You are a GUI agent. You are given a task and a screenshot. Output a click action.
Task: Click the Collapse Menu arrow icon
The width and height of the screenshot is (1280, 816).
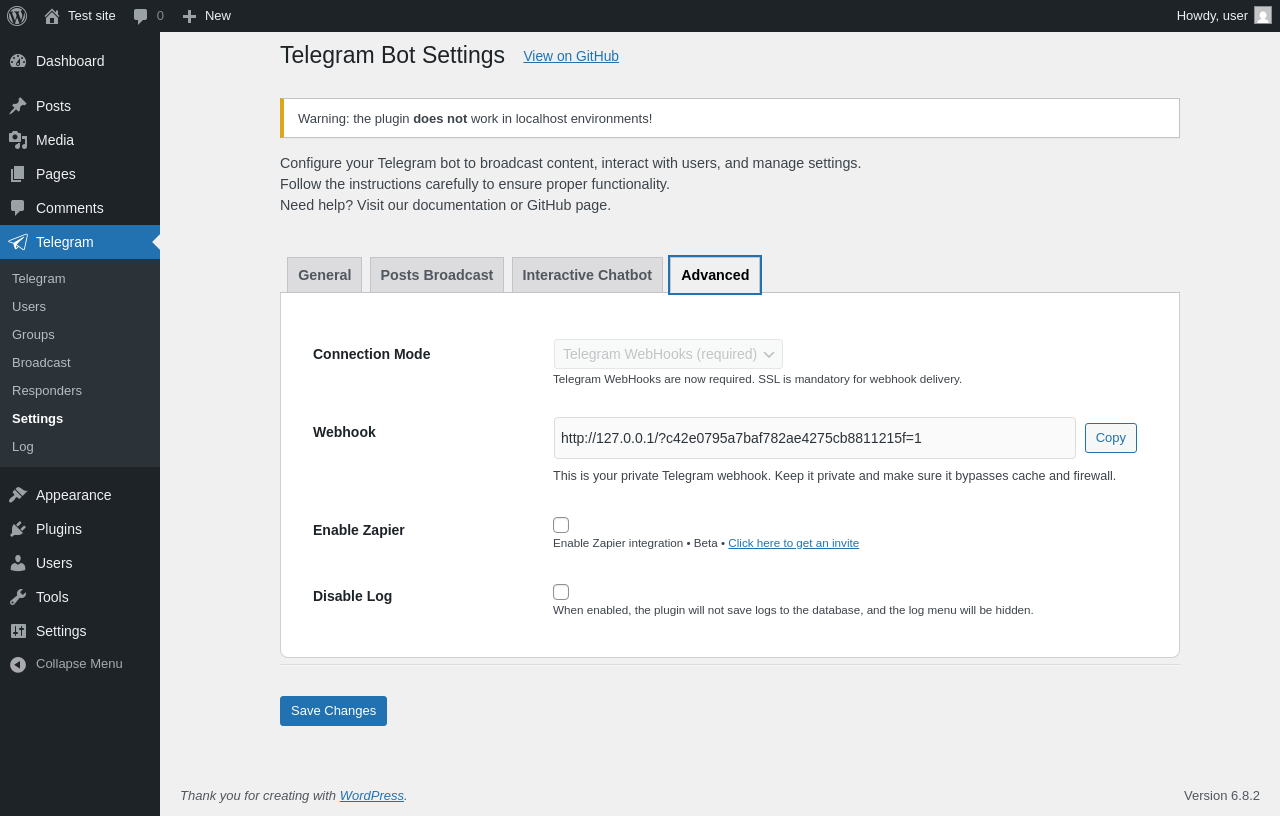(x=18, y=664)
